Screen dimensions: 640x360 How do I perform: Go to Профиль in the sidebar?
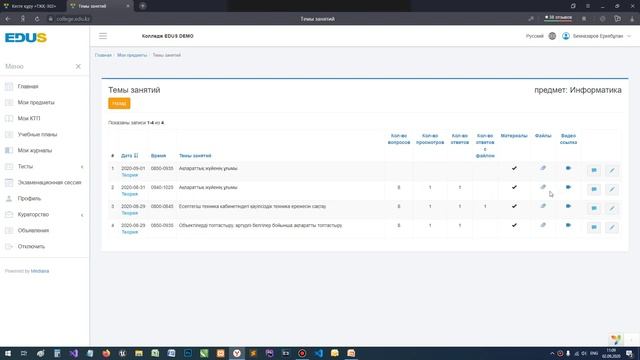tap(29, 198)
